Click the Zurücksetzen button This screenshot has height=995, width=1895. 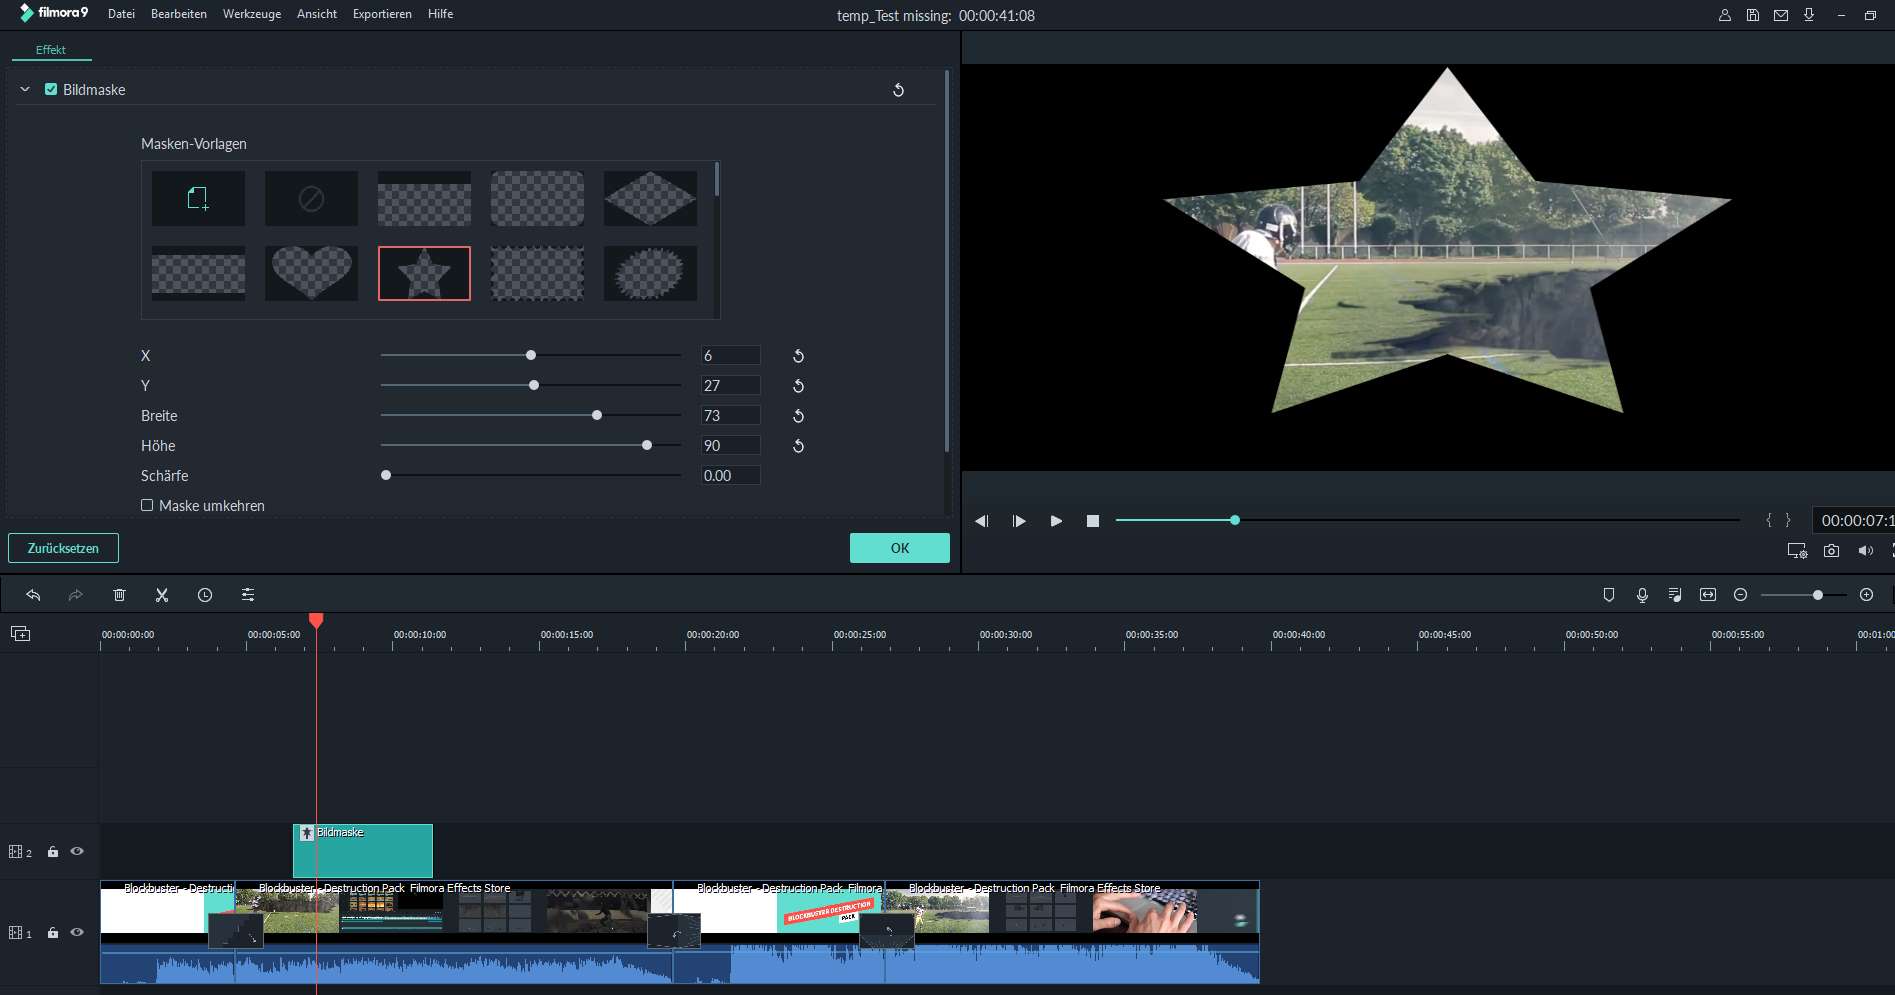click(63, 548)
